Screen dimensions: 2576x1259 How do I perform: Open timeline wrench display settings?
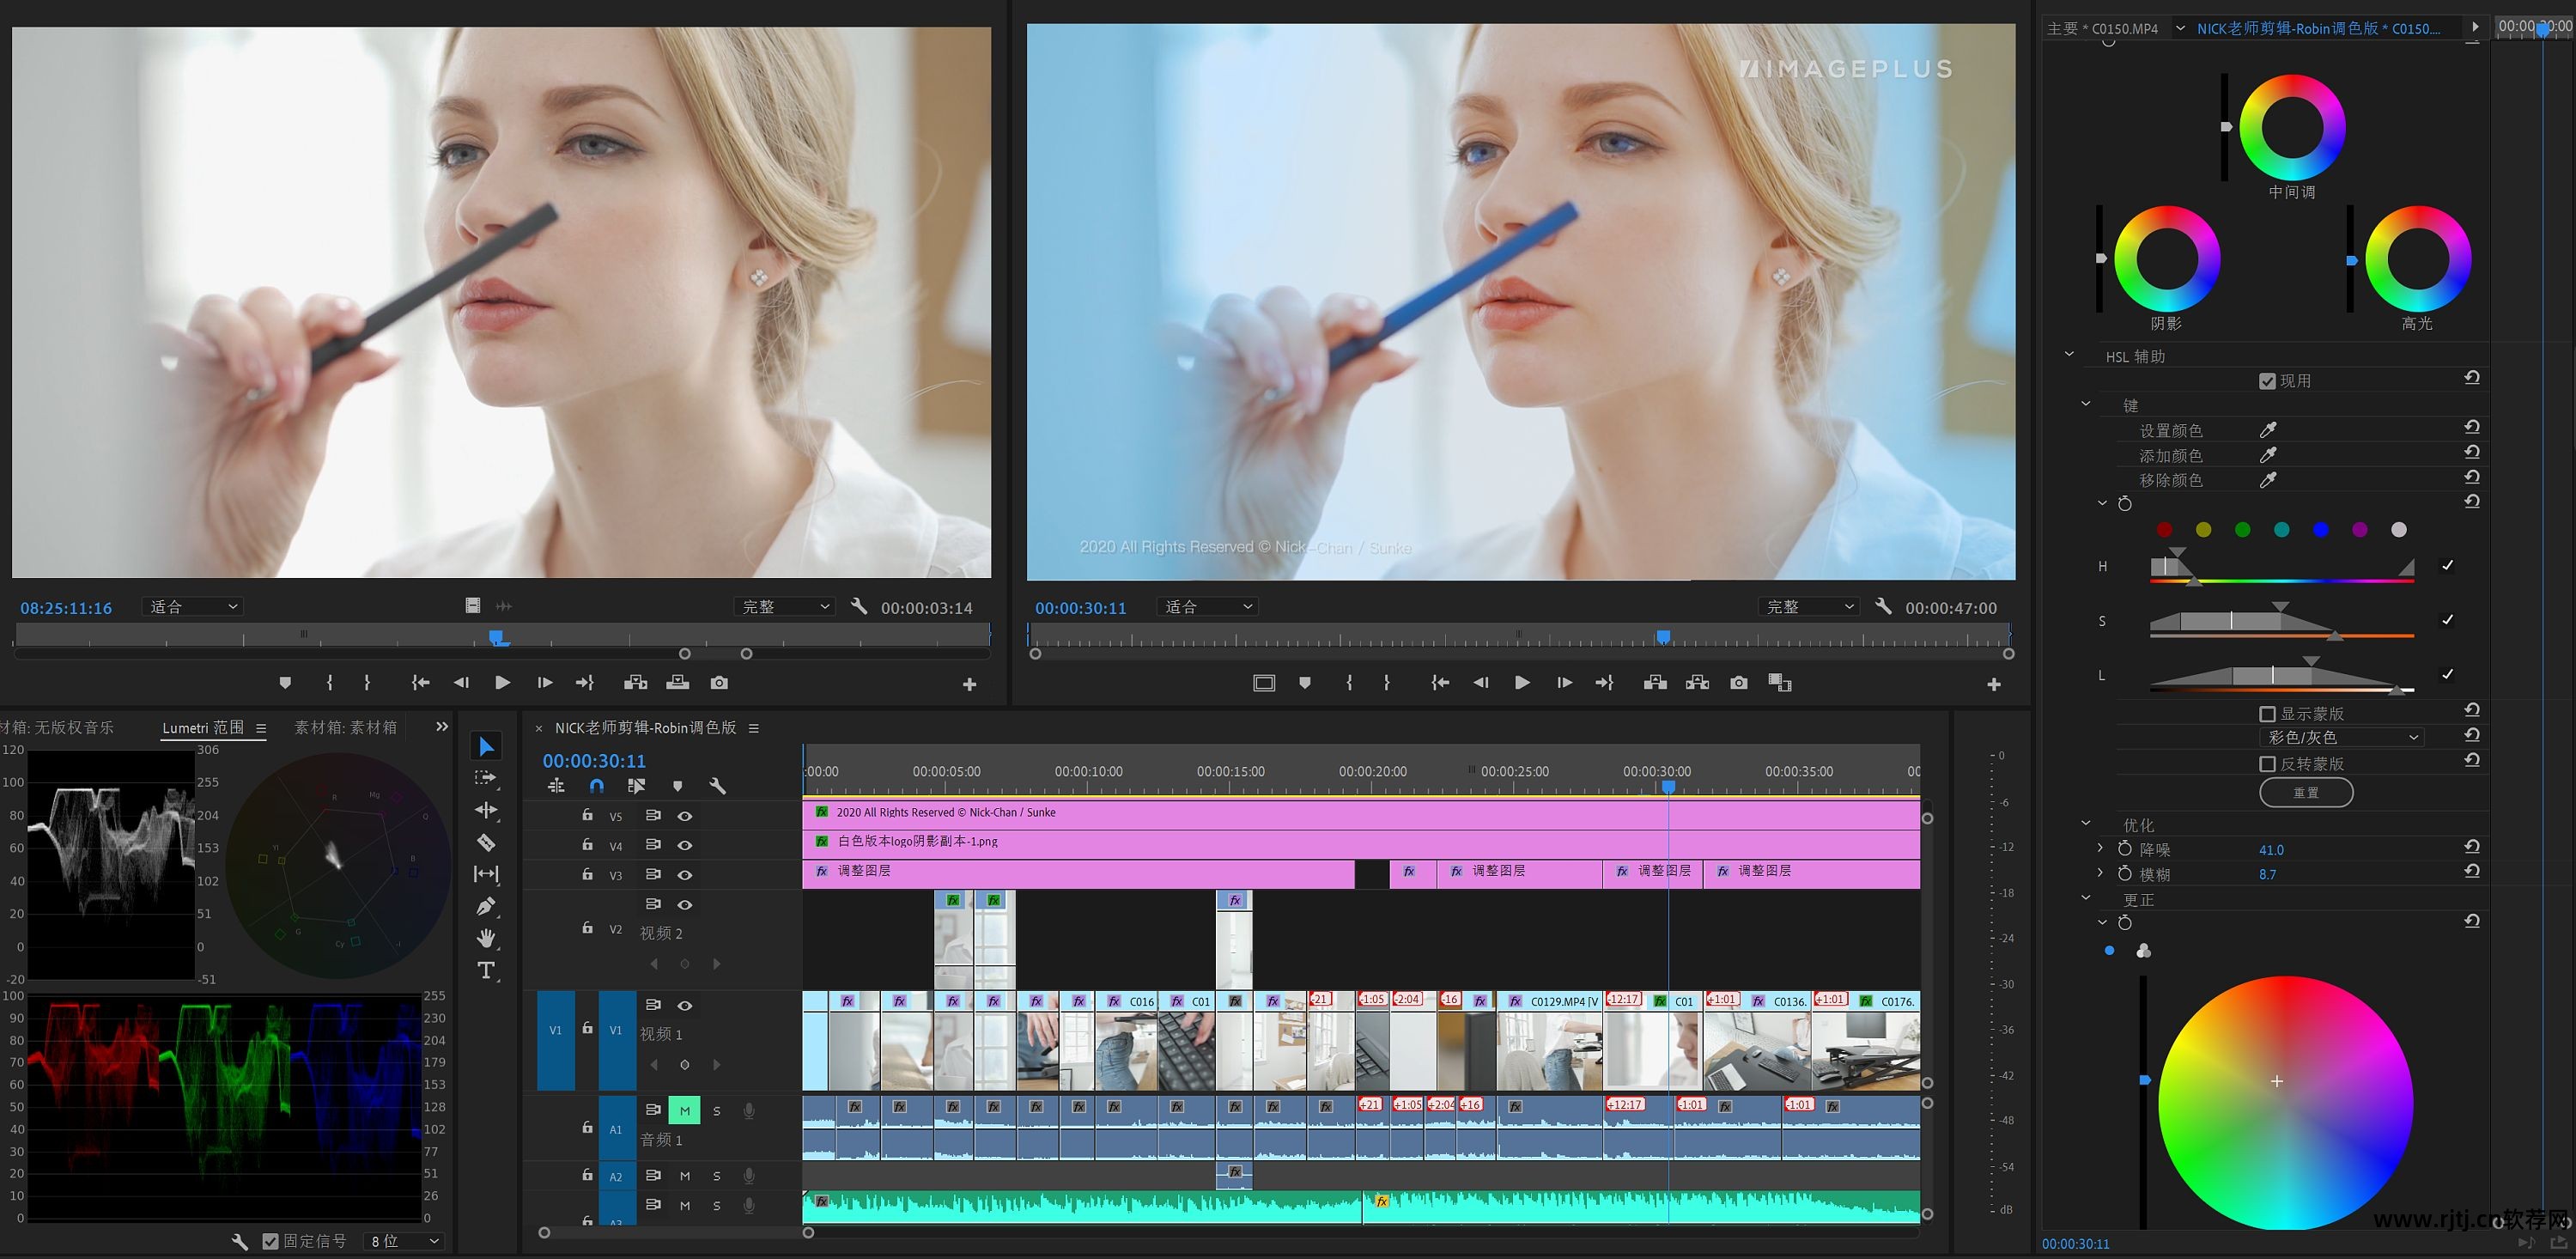(x=717, y=786)
